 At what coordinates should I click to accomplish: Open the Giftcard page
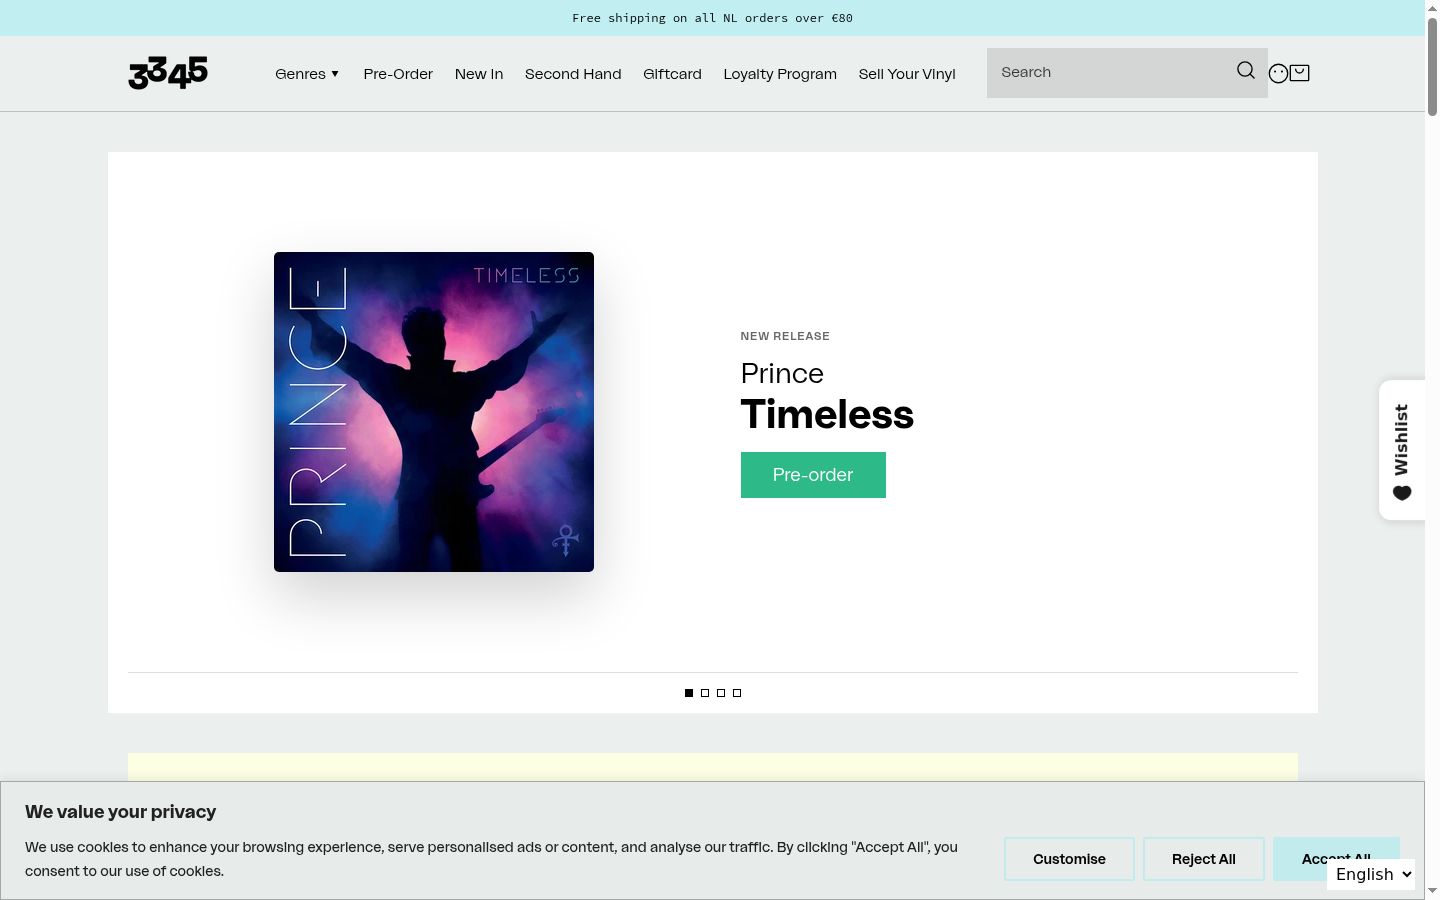[x=672, y=74]
